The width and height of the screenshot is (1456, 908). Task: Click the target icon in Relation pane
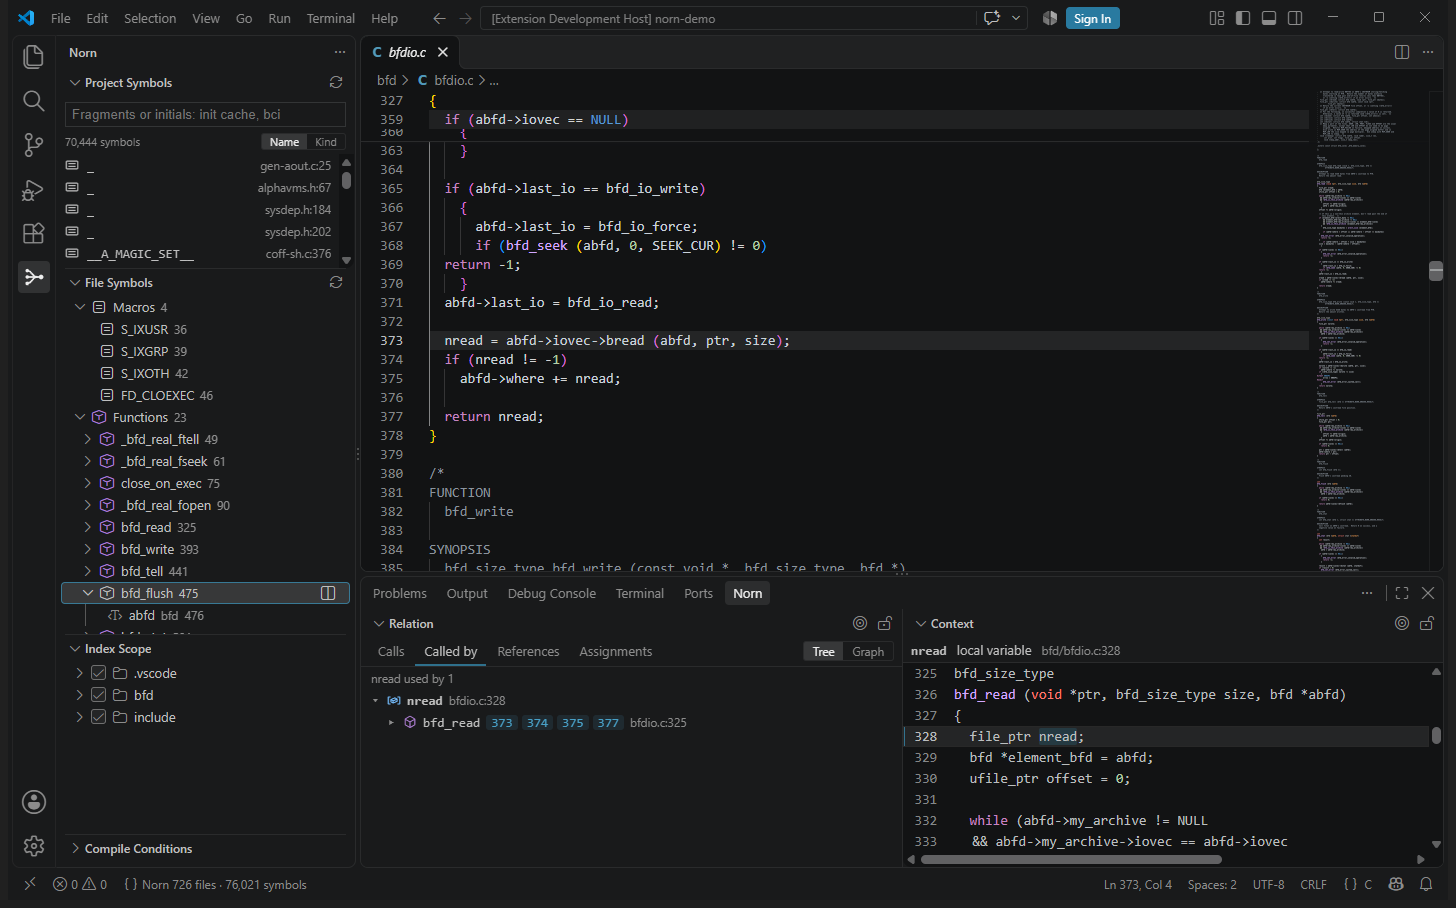(x=860, y=623)
